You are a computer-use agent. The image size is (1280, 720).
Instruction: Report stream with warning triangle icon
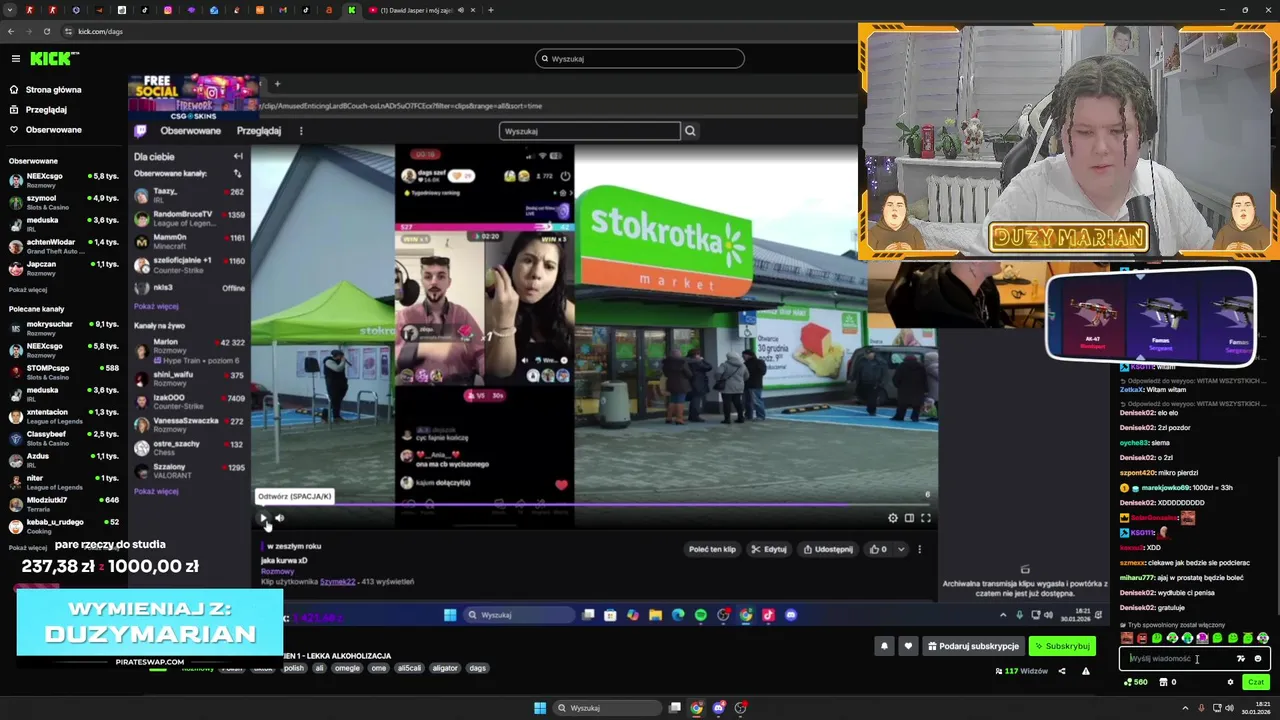(x=1085, y=671)
